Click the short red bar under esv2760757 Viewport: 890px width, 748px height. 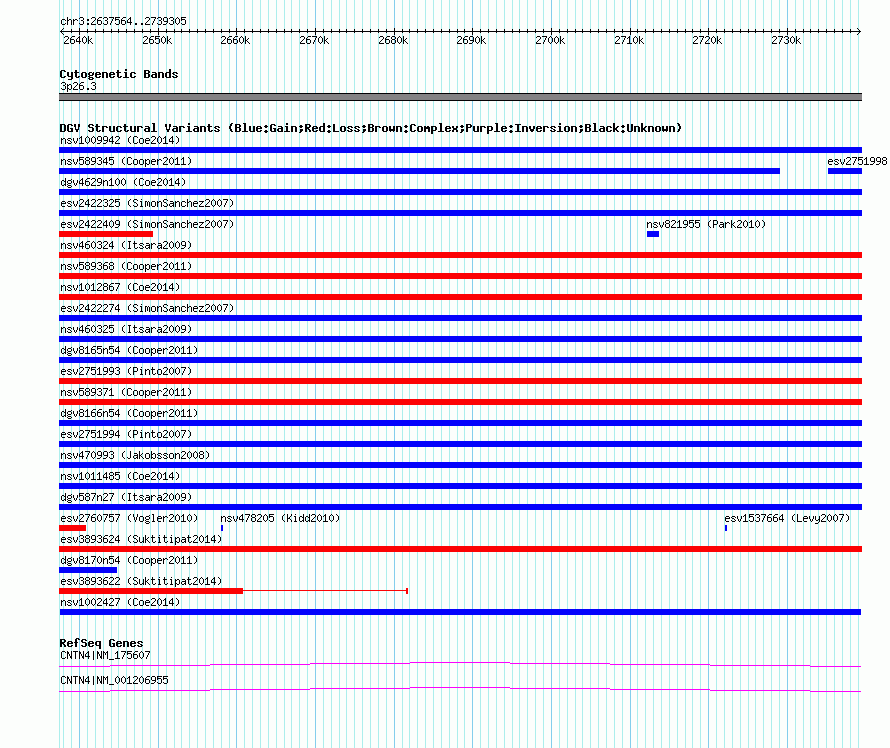(x=73, y=528)
